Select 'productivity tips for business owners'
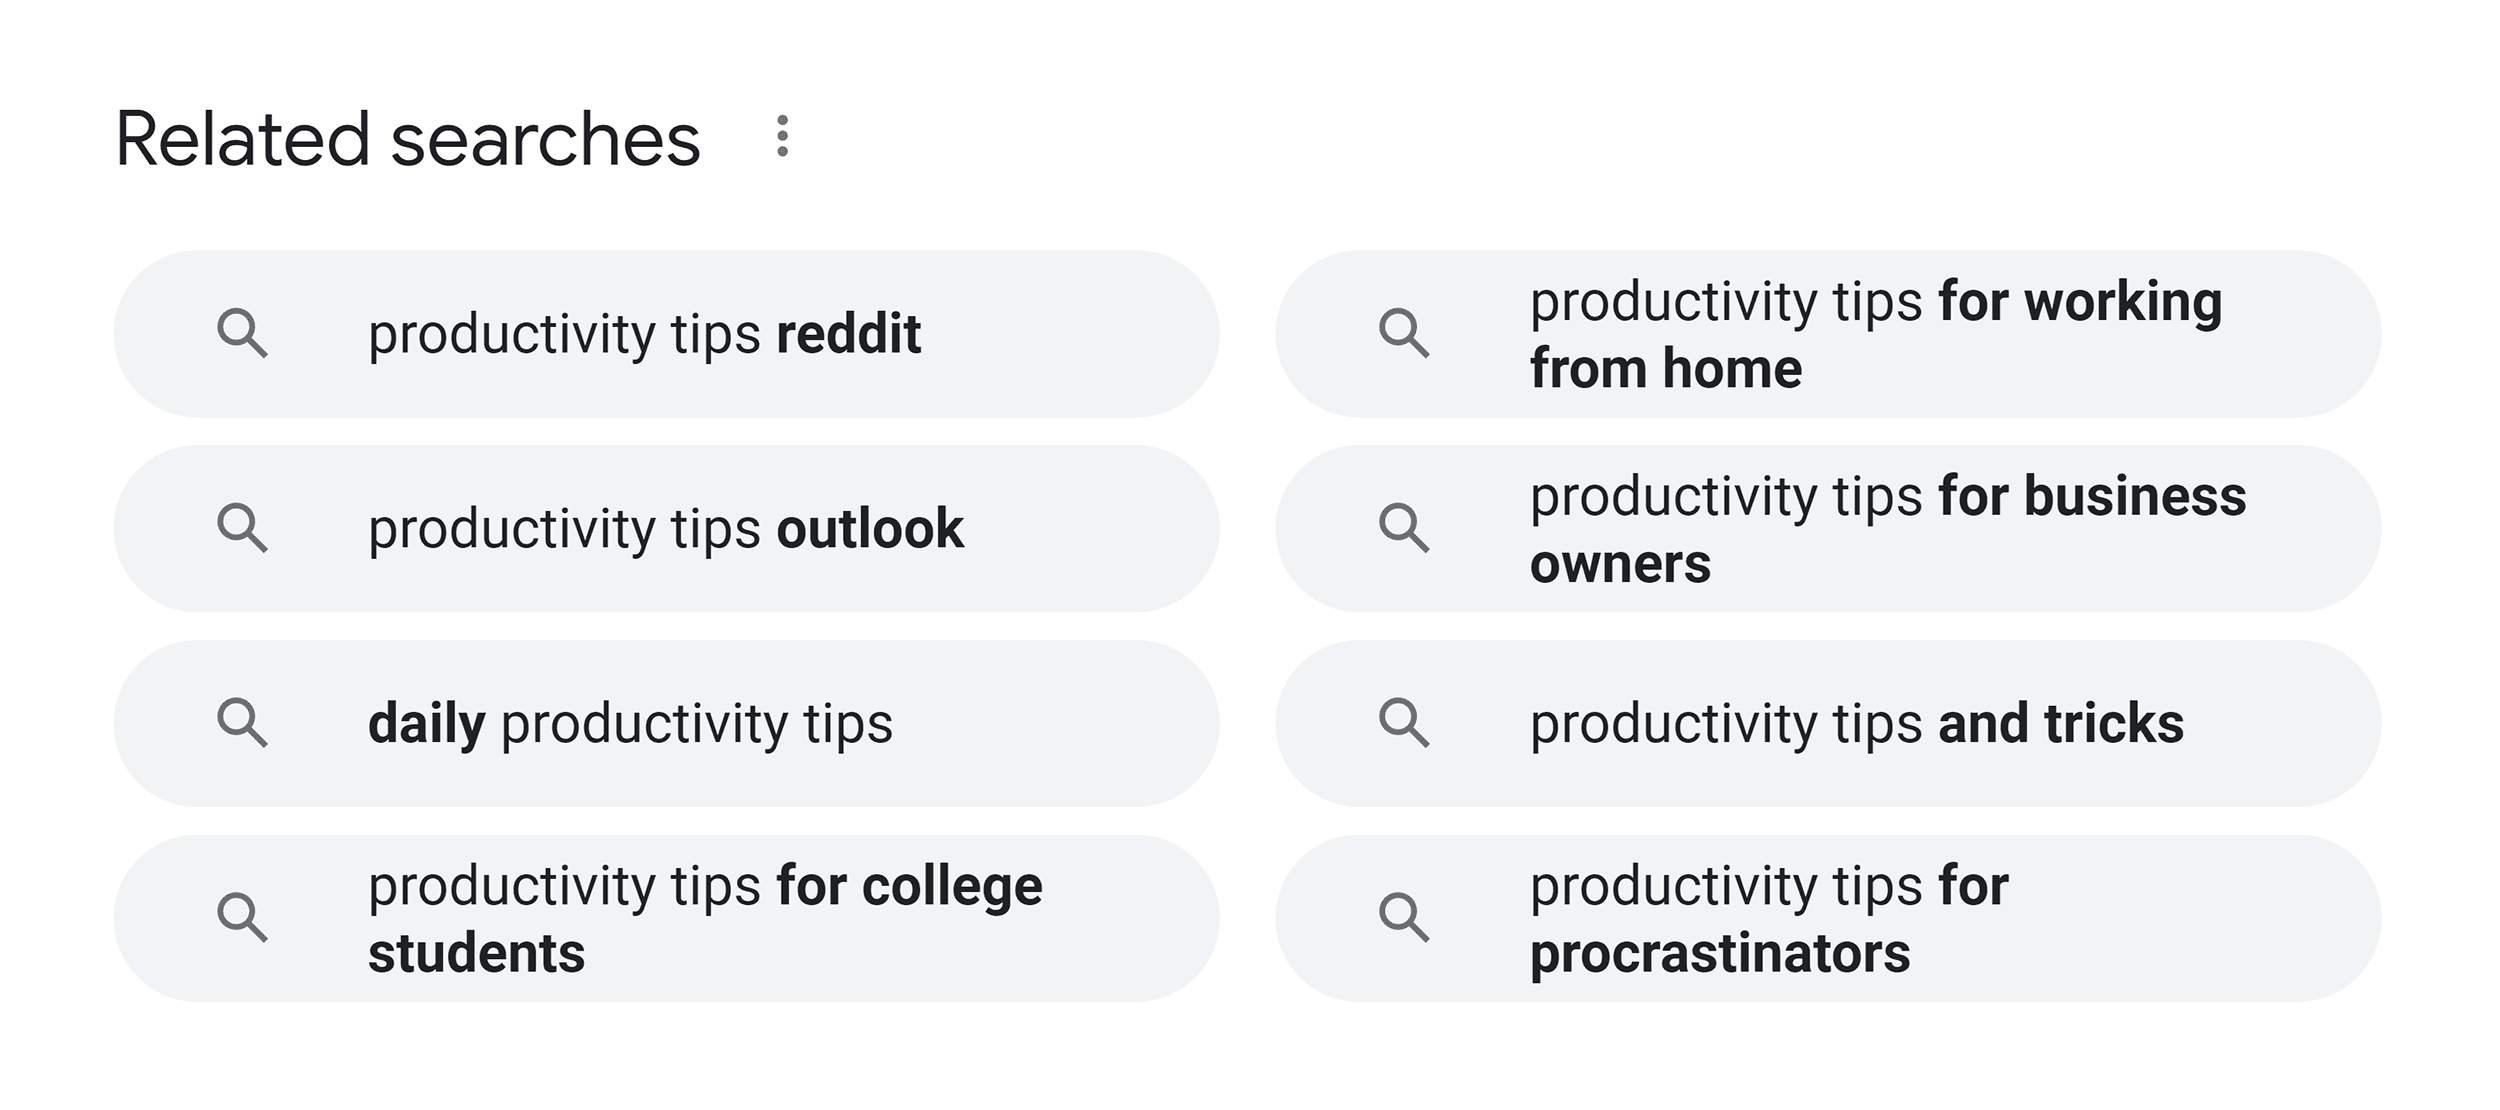 click(x=1828, y=529)
